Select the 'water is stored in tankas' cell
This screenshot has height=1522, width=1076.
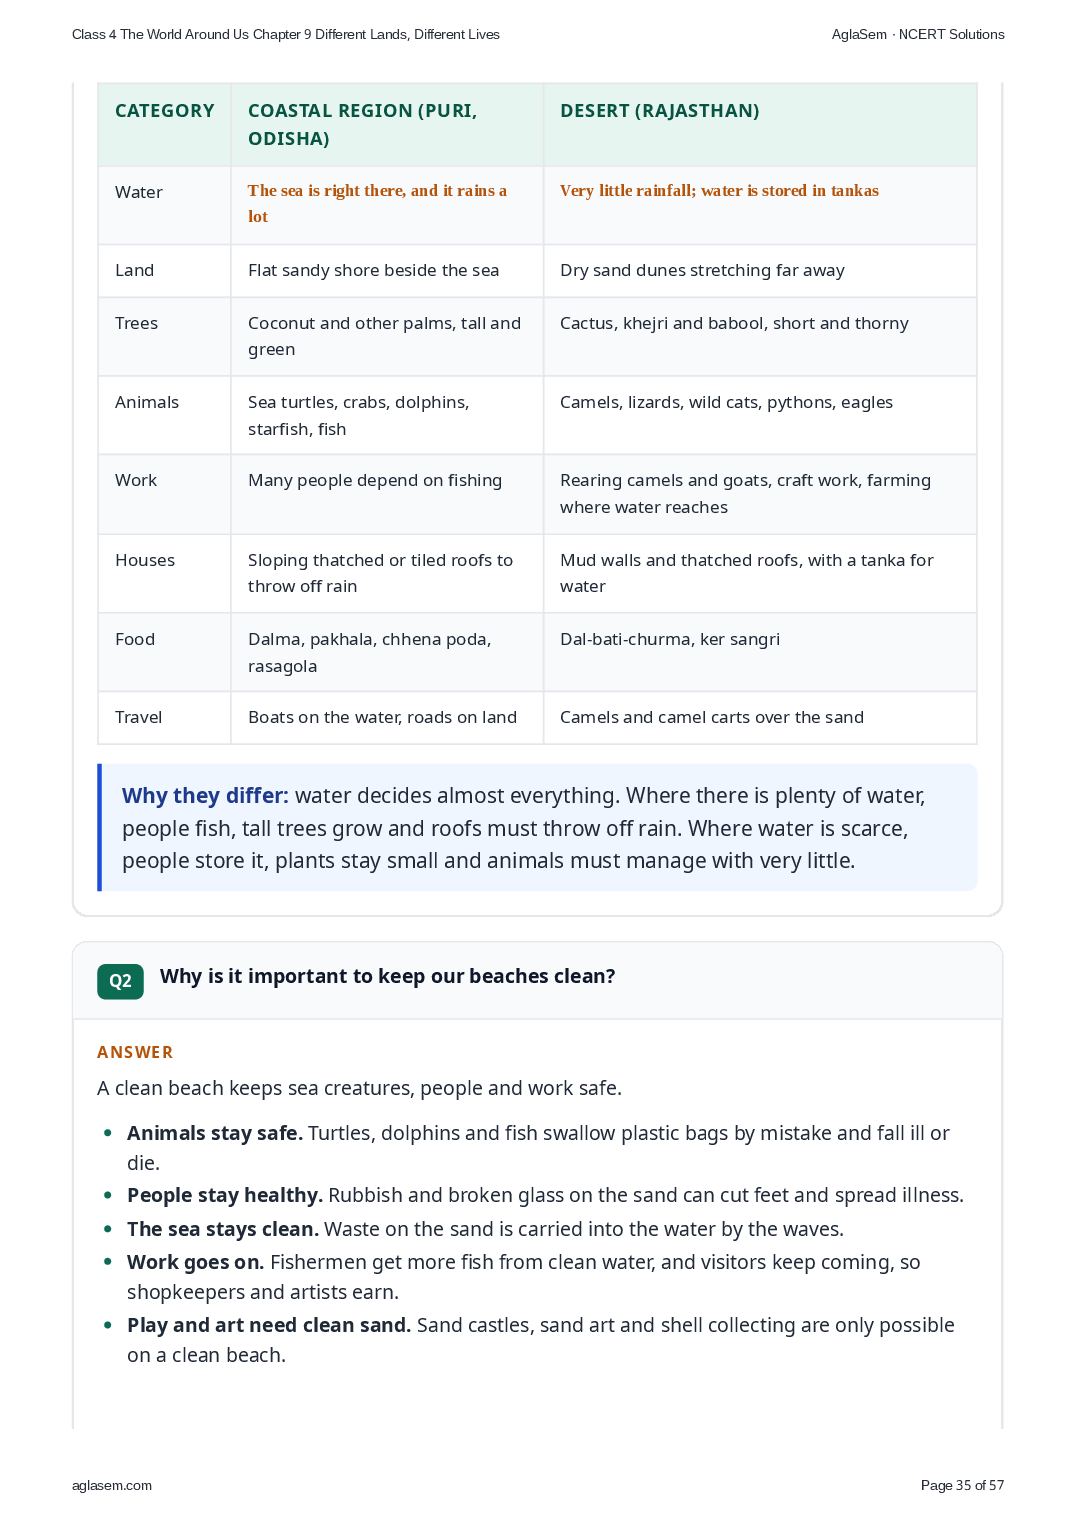point(760,205)
